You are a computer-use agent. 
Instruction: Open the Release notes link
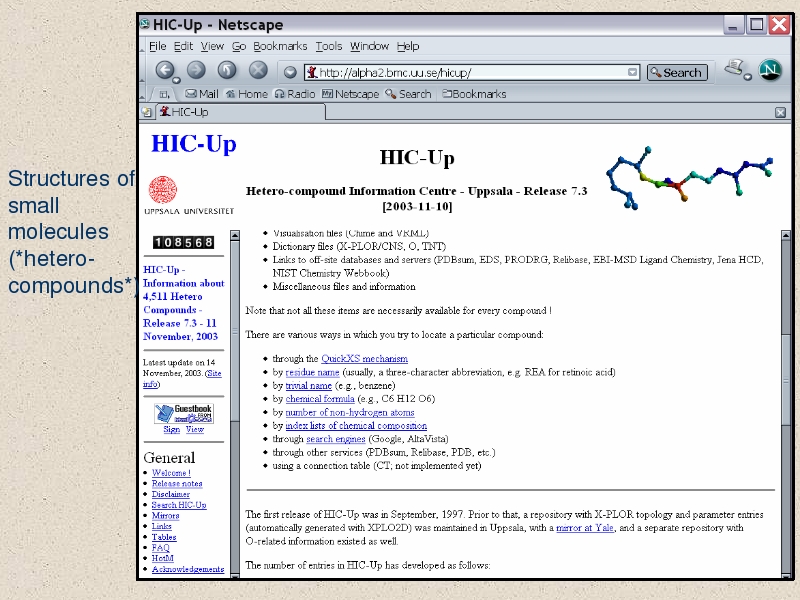(x=177, y=484)
